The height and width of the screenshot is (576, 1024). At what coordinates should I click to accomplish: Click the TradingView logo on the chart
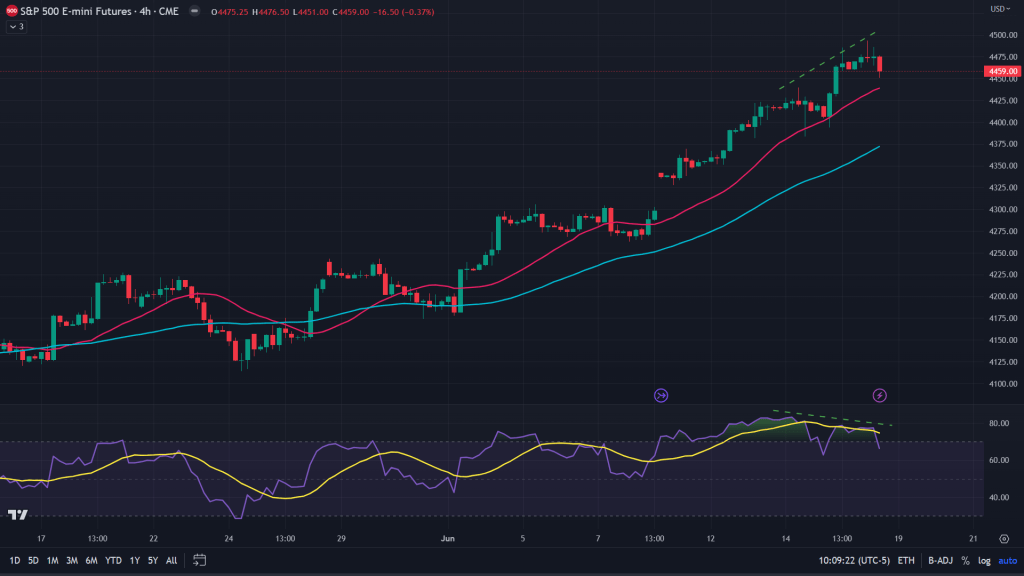coord(17,515)
